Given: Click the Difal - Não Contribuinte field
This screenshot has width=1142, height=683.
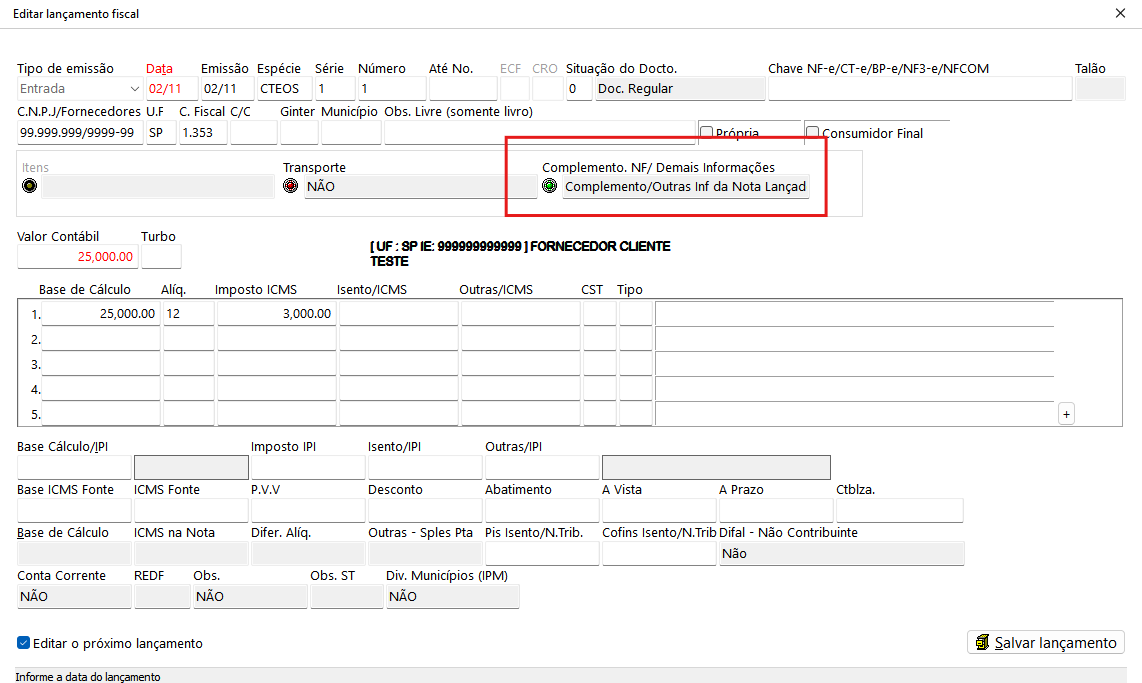Looking at the screenshot, I should tap(841, 553).
